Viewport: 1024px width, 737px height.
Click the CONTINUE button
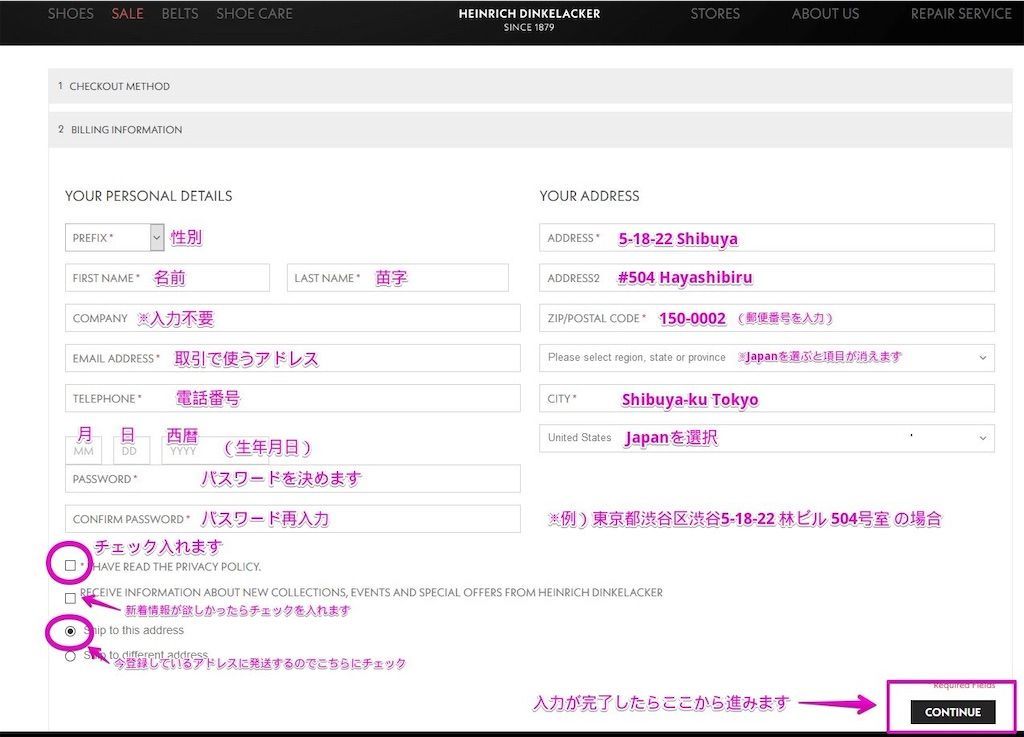tap(953, 712)
